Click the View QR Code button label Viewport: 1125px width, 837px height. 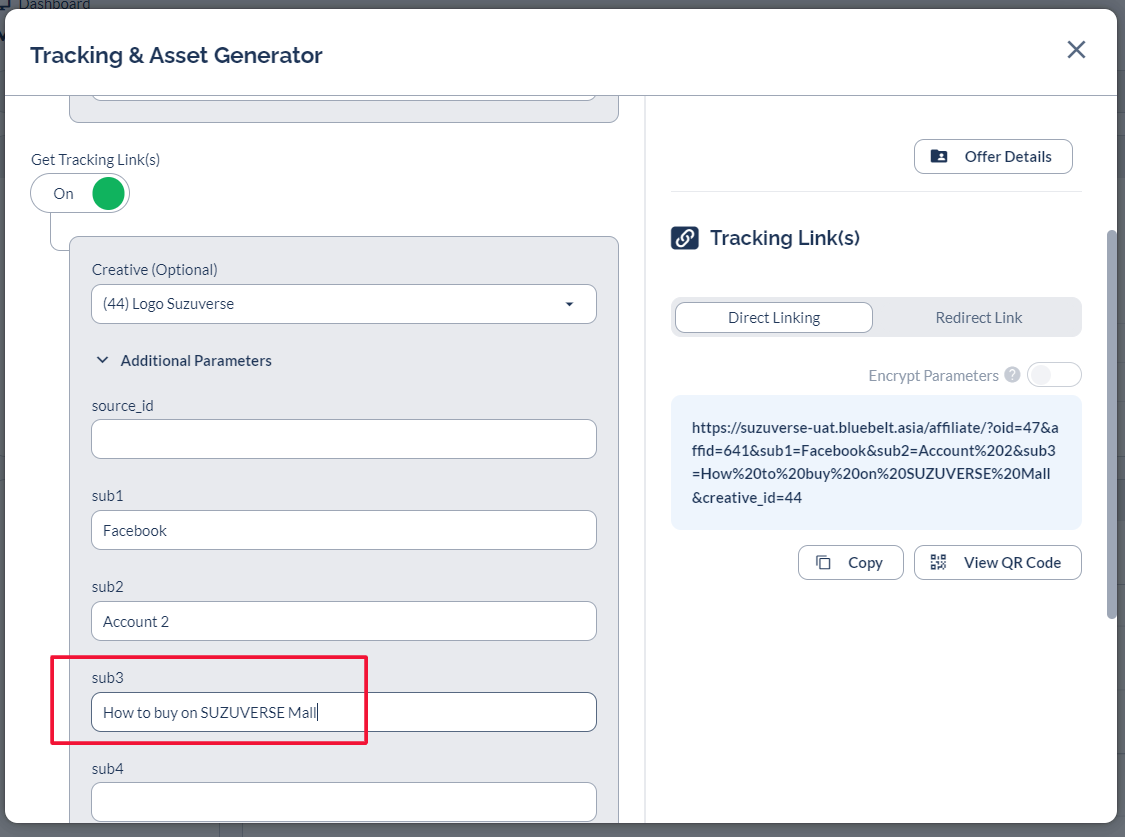tap(1012, 563)
